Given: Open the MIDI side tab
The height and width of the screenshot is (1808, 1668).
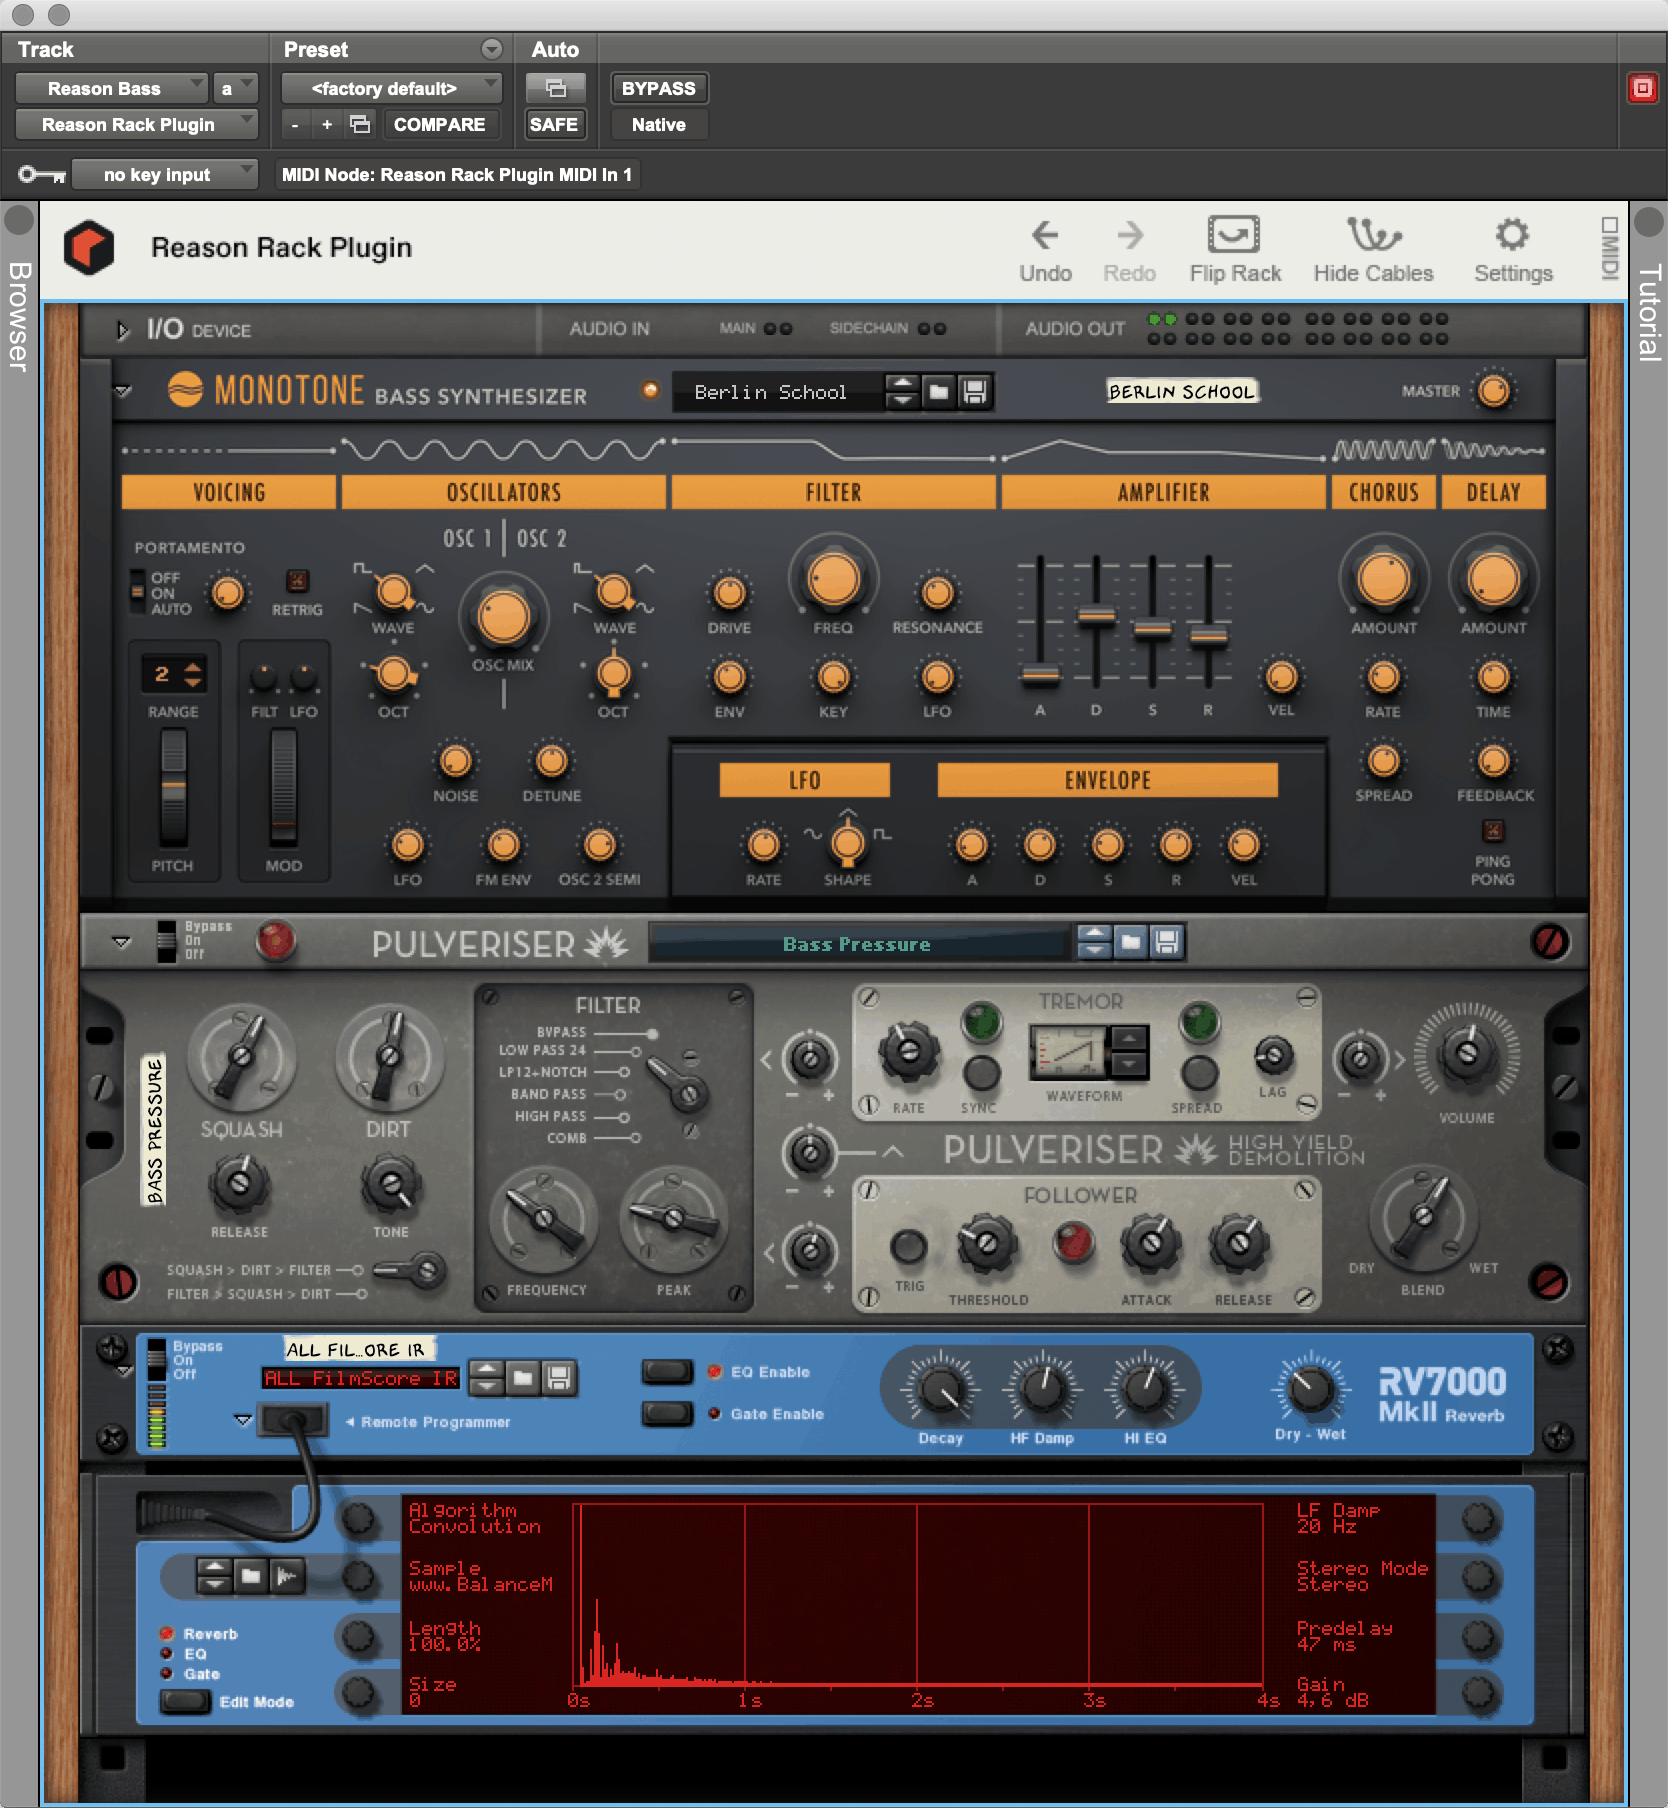Looking at the screenshot, I should coord(1609,248).
